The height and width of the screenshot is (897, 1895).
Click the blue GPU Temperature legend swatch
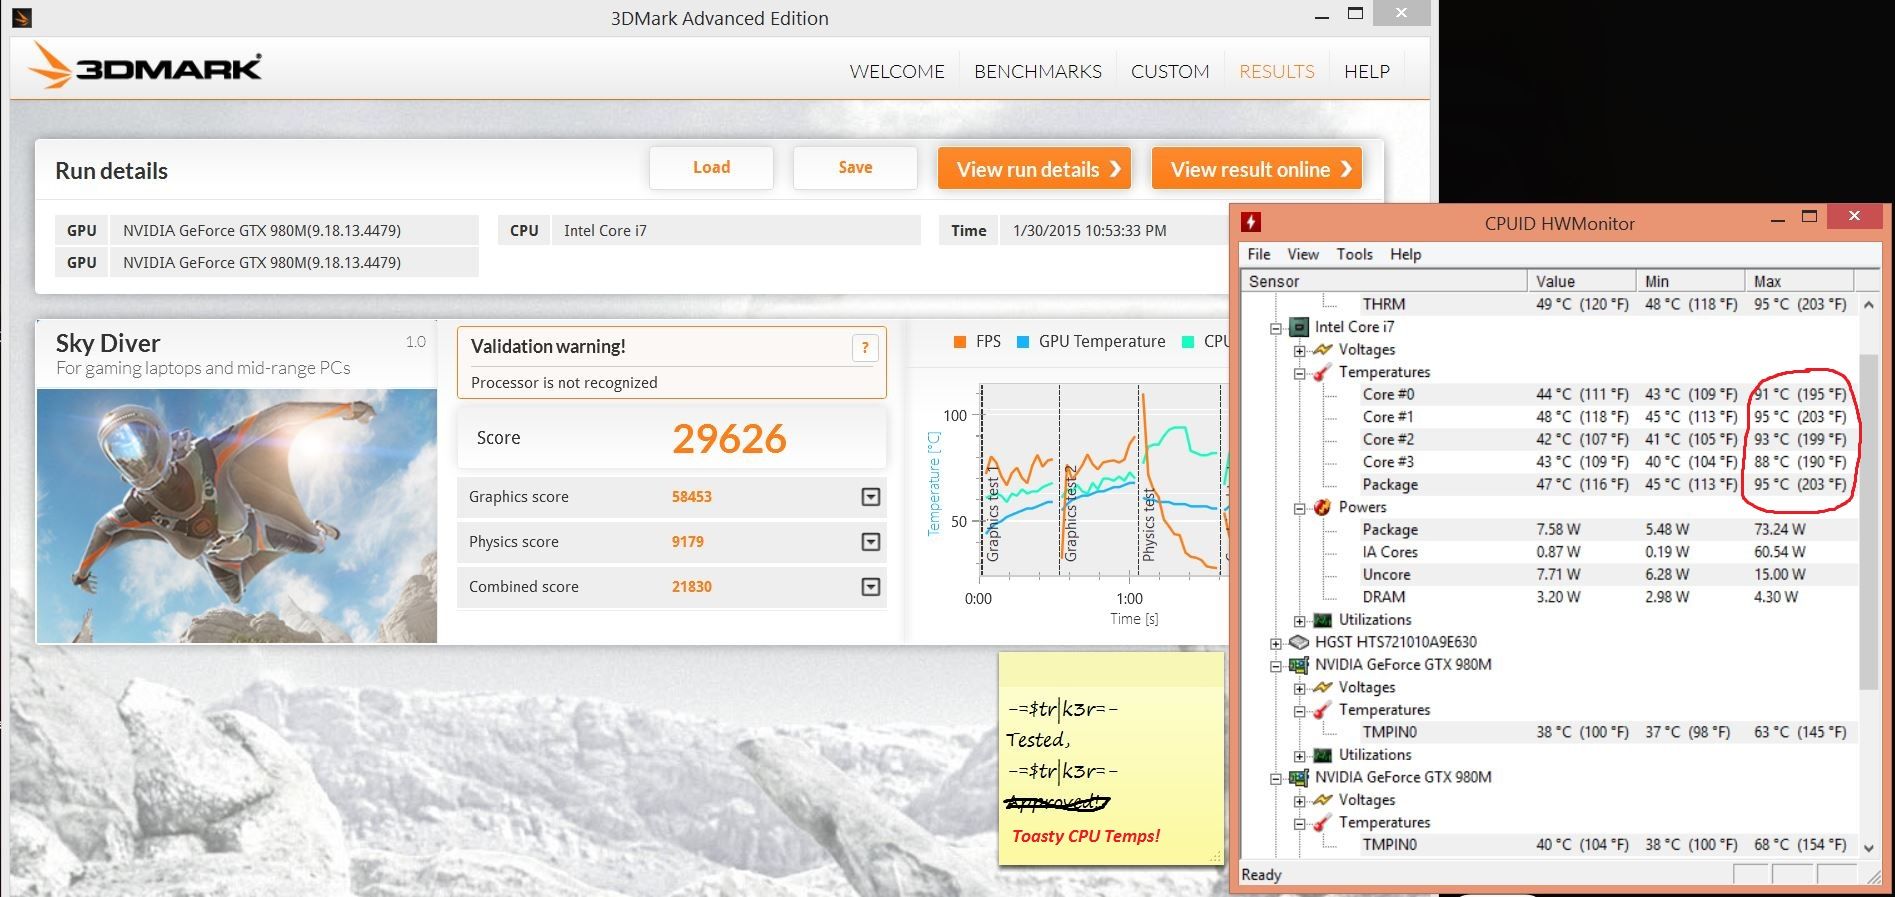(1023, 342)
